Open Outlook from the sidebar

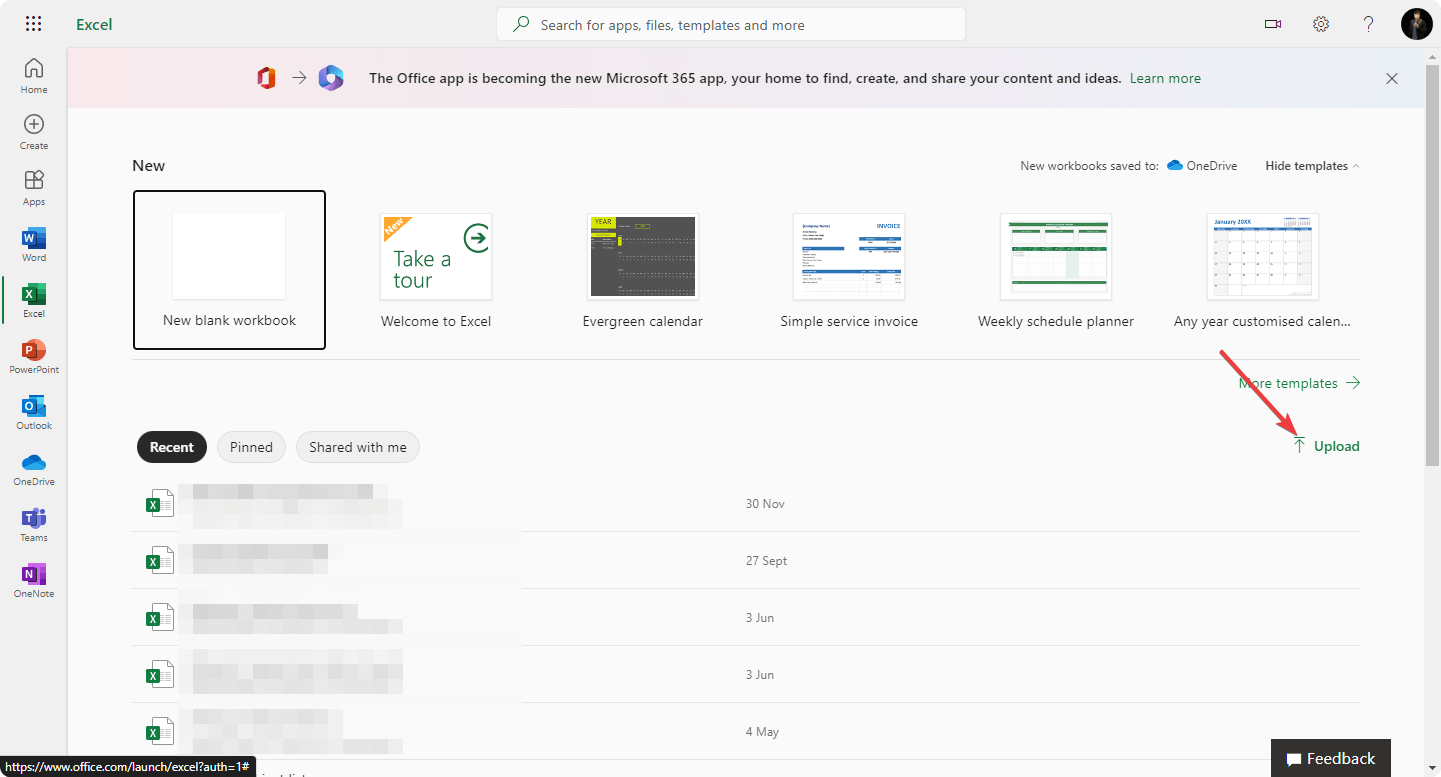34,411
